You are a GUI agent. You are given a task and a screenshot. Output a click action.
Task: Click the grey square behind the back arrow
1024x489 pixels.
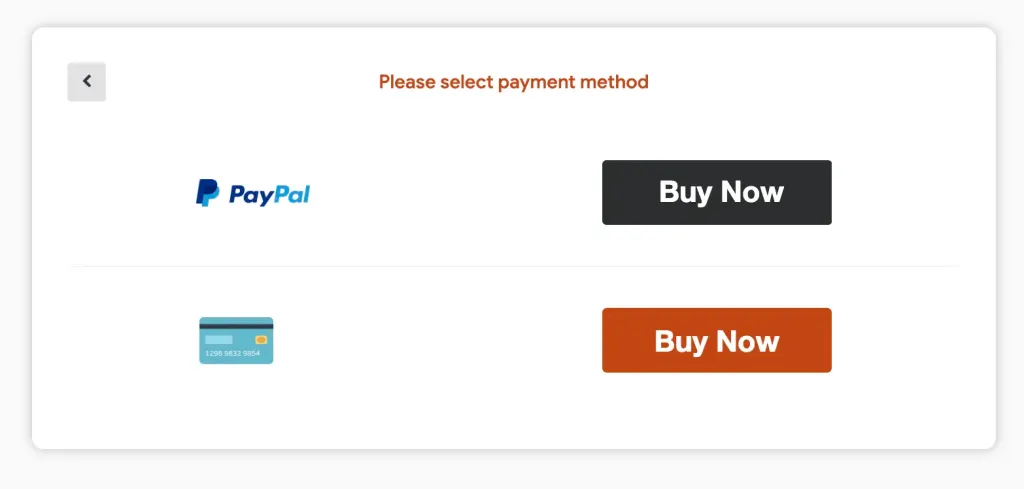(86, 82)
